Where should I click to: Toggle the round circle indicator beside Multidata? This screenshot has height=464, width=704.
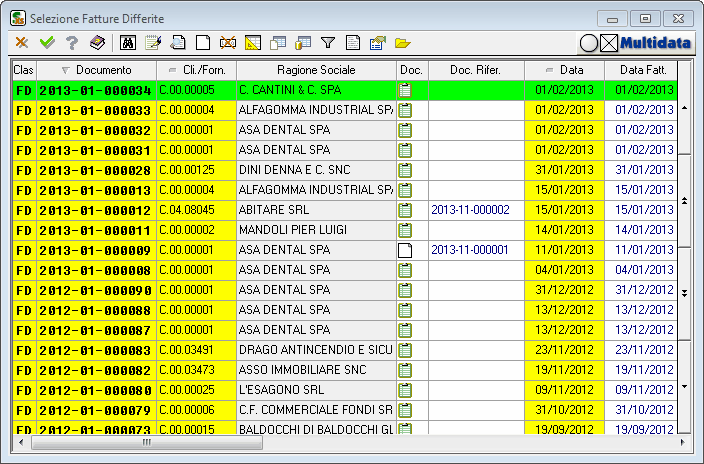point(589,43)
